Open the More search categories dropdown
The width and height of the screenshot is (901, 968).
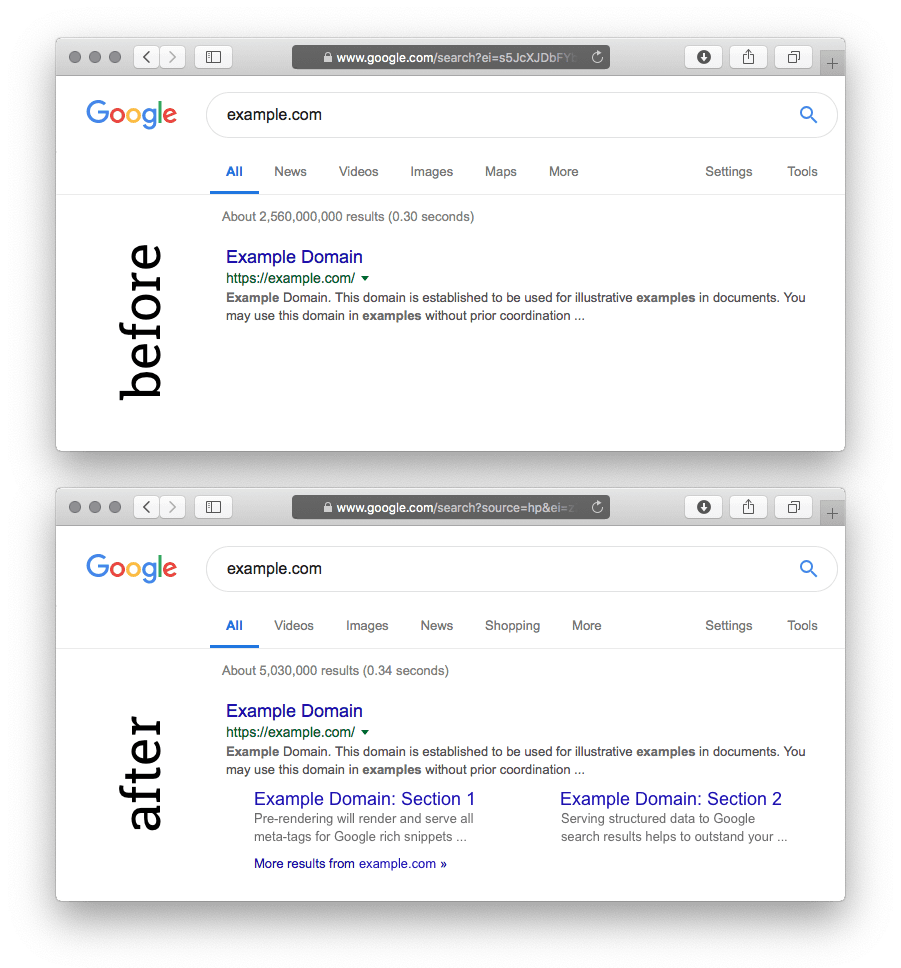(x=563, y=171)
